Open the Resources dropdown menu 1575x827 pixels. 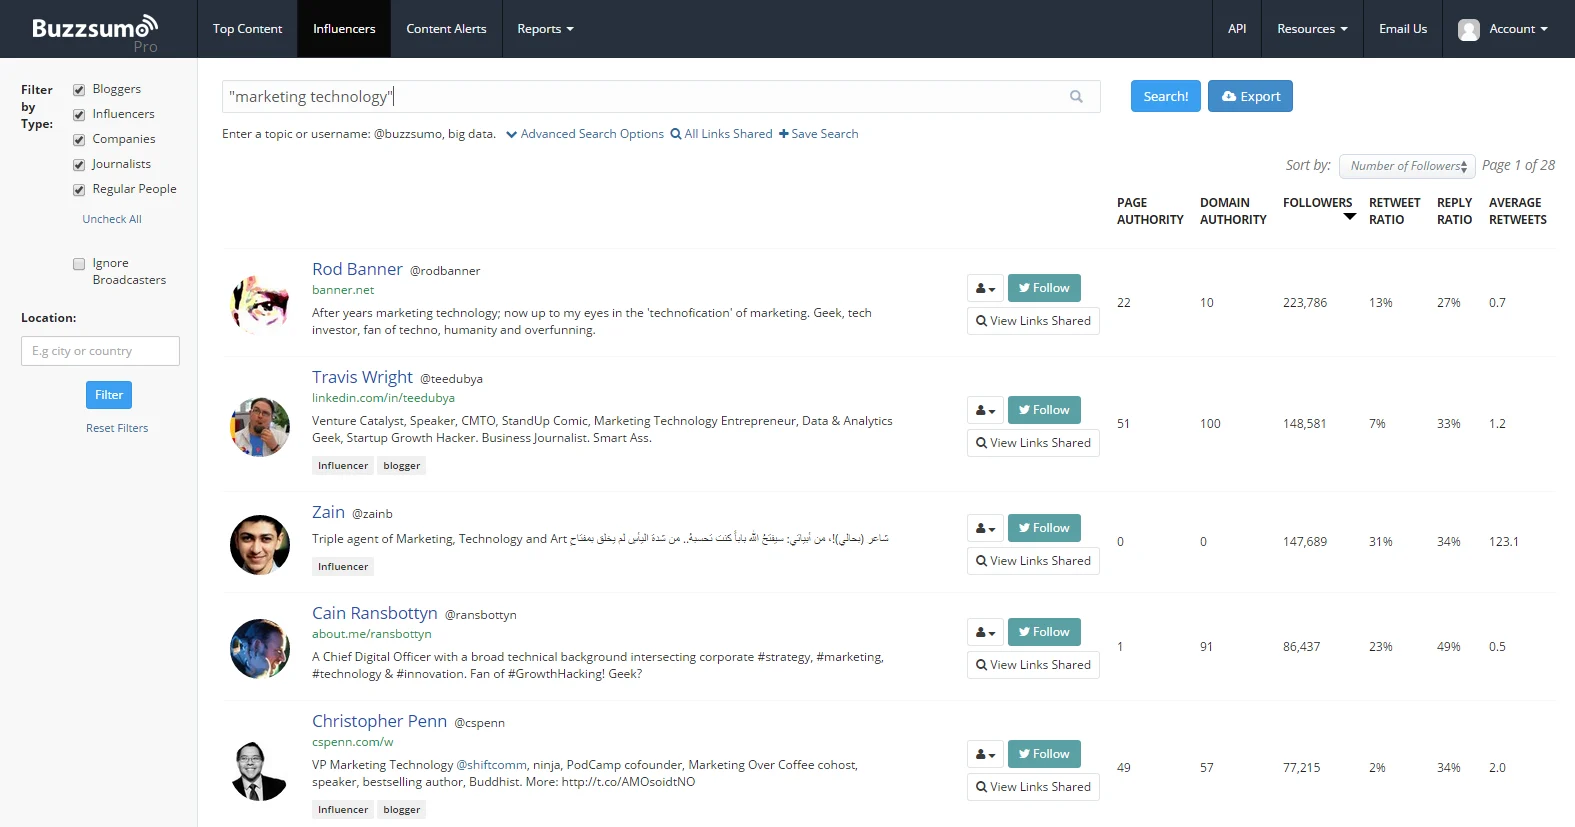click(1312, 29)
